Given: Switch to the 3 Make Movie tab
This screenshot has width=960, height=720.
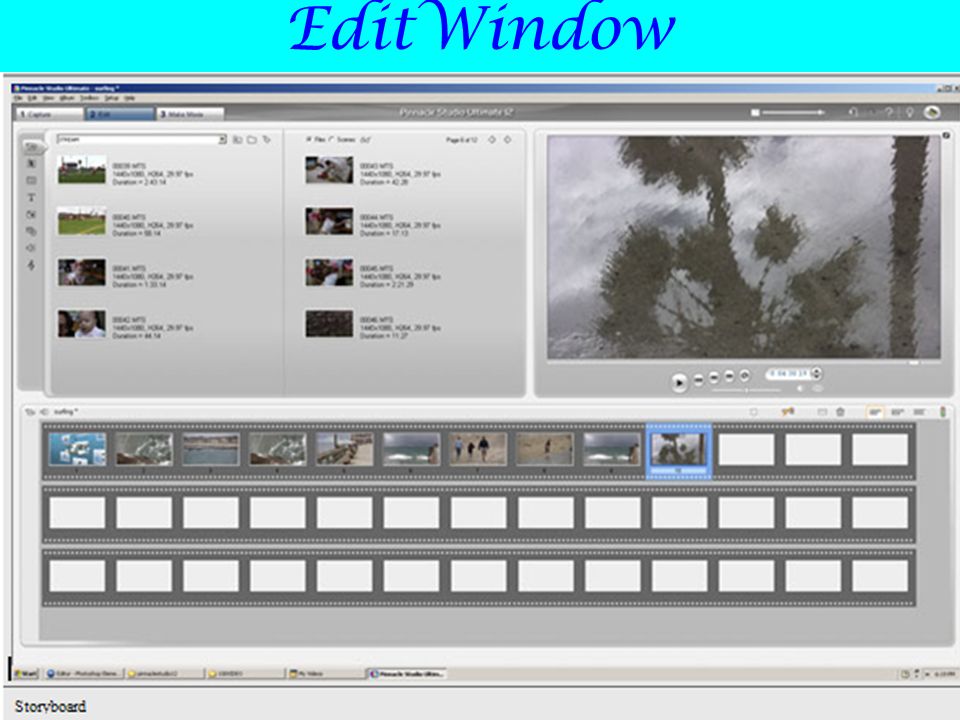Looking at the screenshot, I should [190, 114].
